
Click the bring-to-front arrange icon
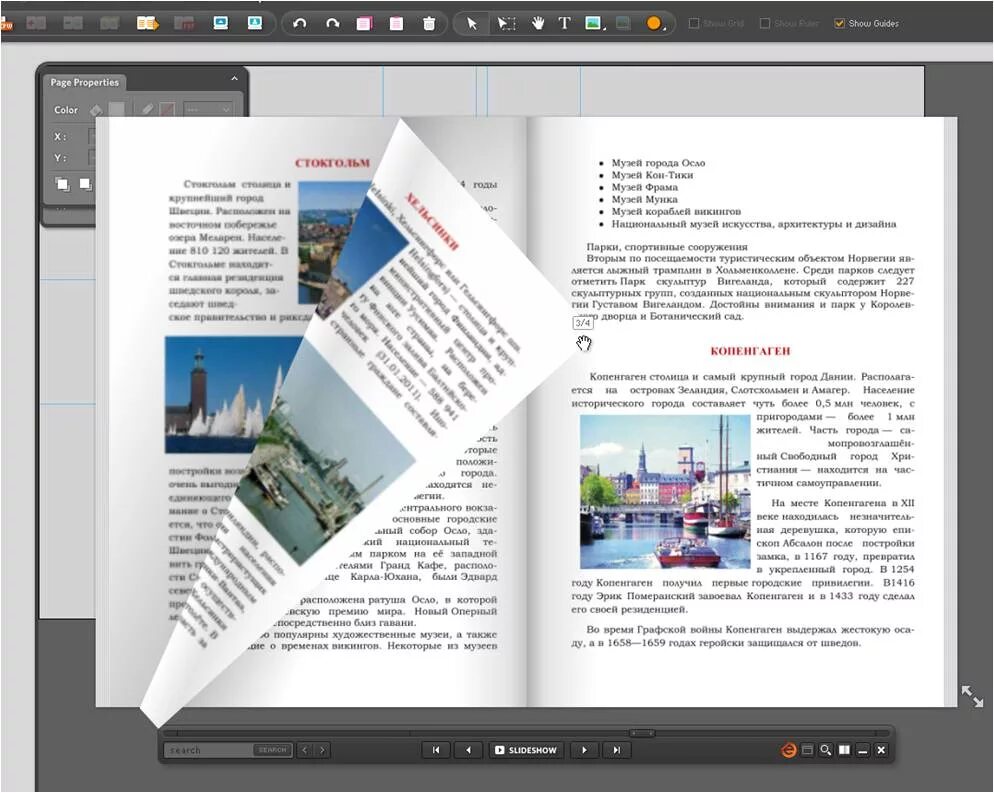click(x=62, y=184)
